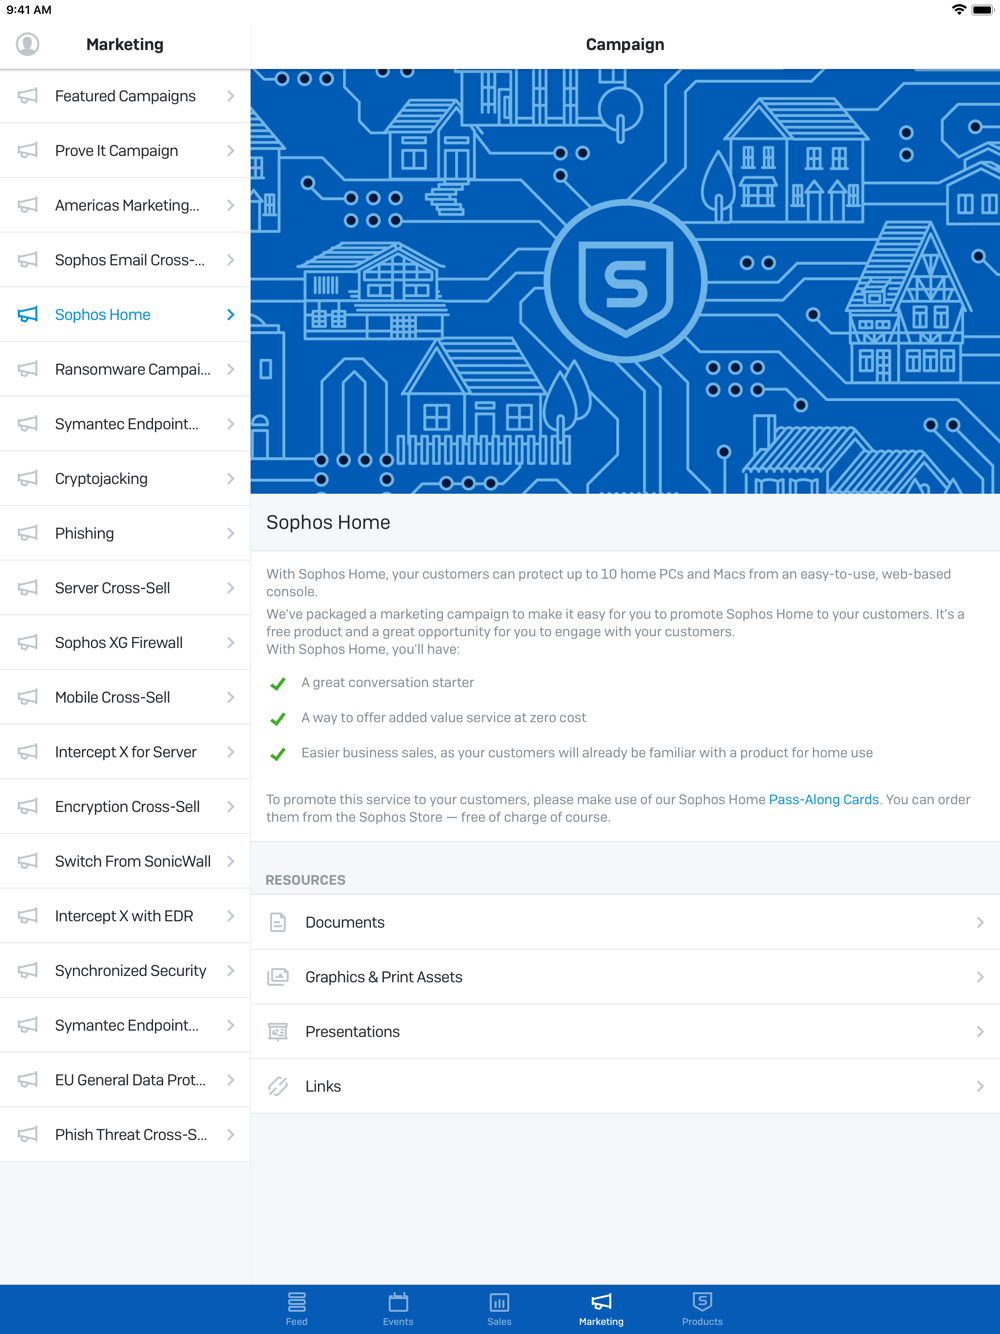1000x1334 pixels.
Task: Click the battery status icon
Action: (982, 10)
